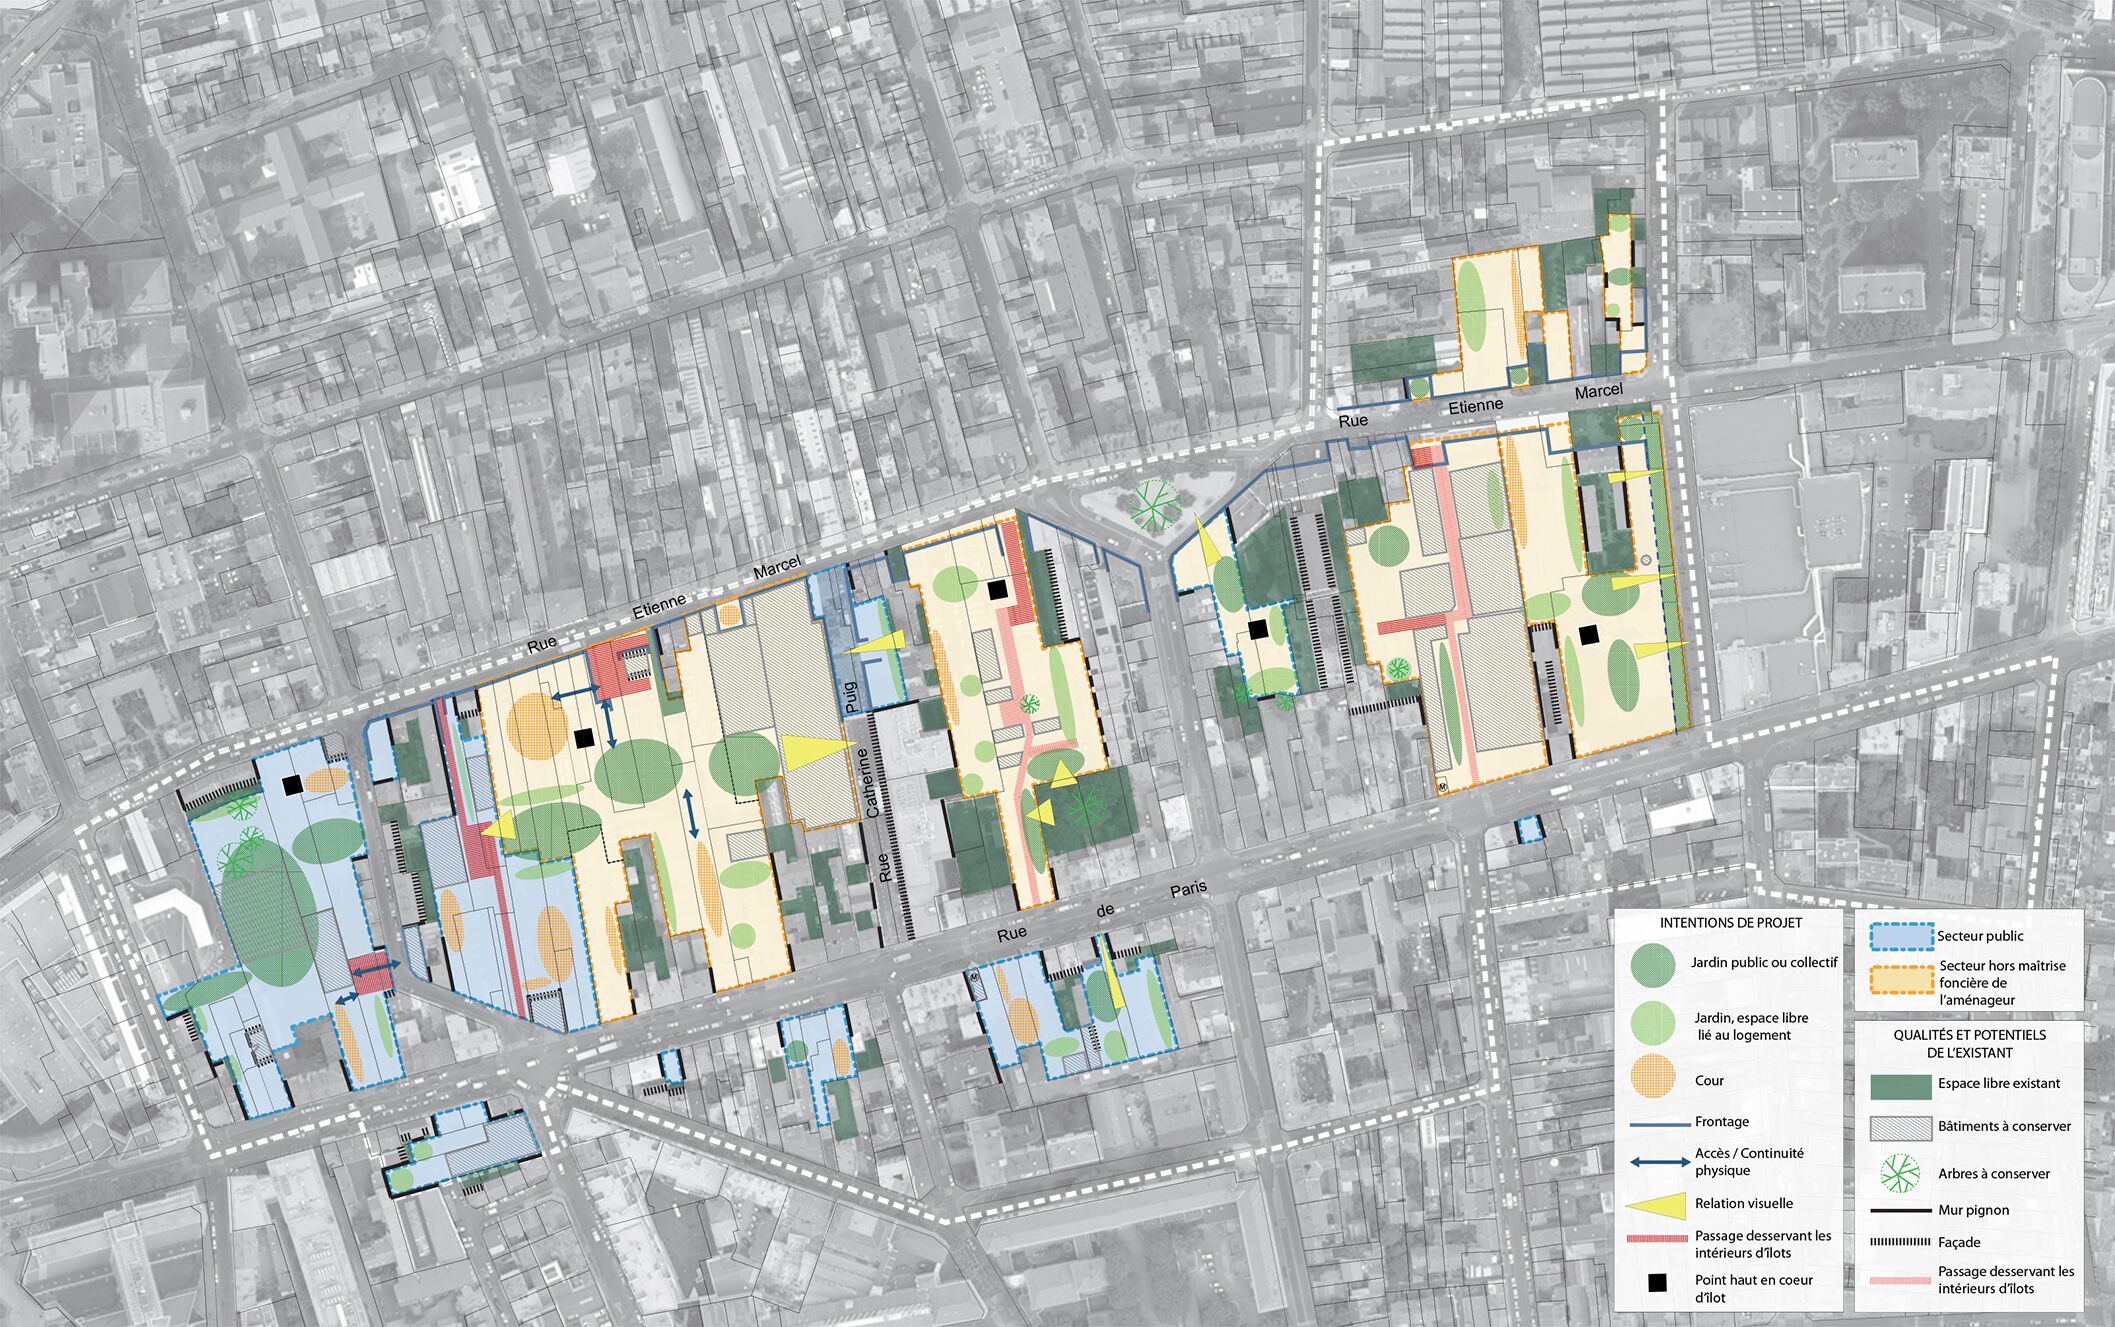Click the hatched 'Bâtiments à conserver' legend box
The width and height of the screenshot is (2115, 1327).
point(1900,1127)
